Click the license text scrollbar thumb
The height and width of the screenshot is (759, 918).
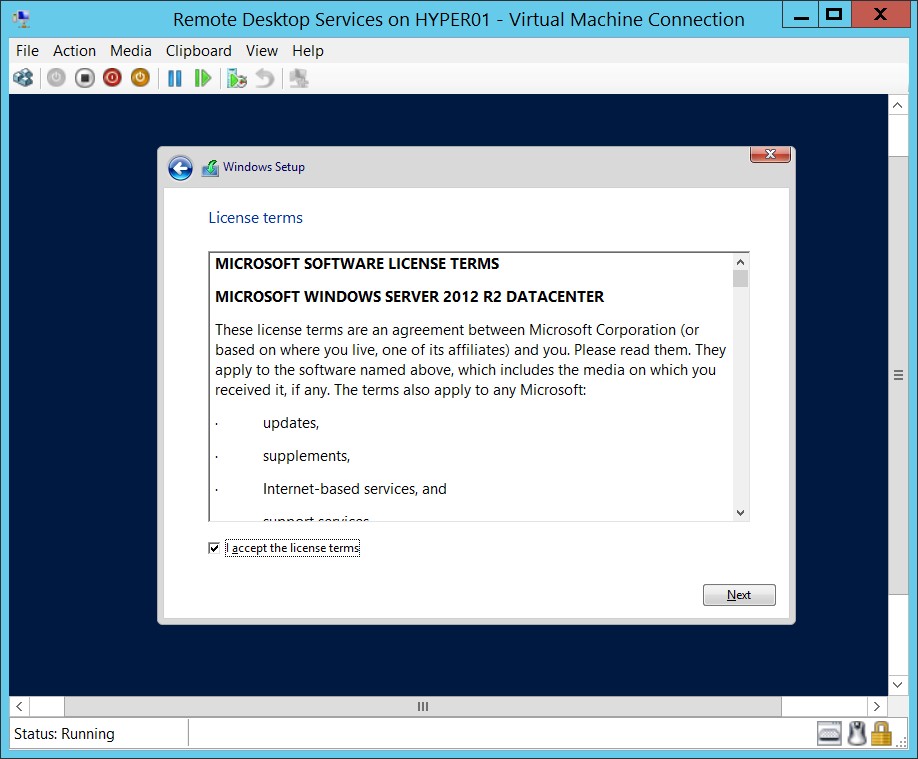(x=741, y=278)
